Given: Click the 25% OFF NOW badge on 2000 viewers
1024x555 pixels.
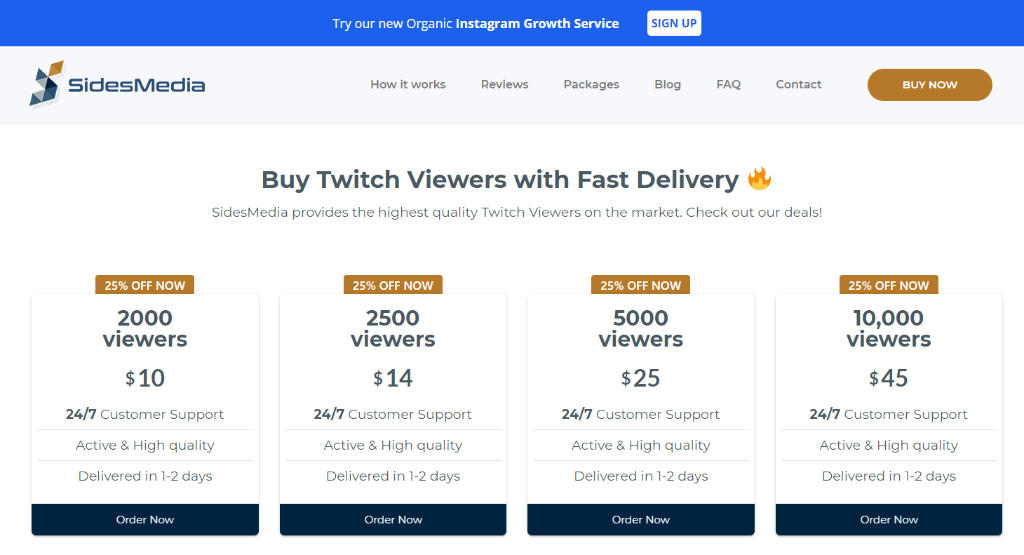Looking at the screenshot, I should point(145,285).
